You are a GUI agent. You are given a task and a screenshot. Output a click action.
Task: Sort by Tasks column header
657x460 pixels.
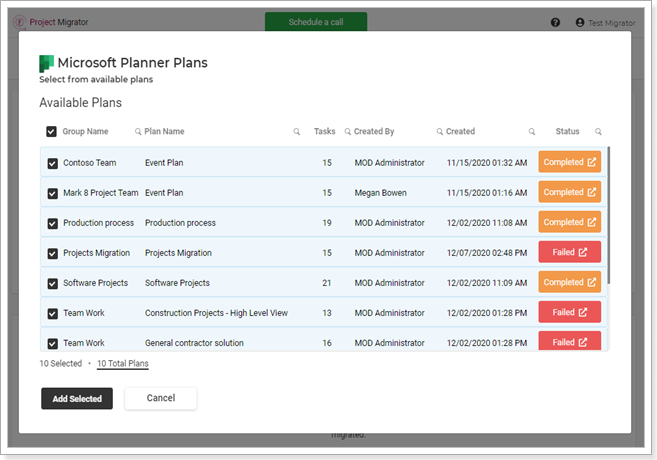tap(325, 132)
